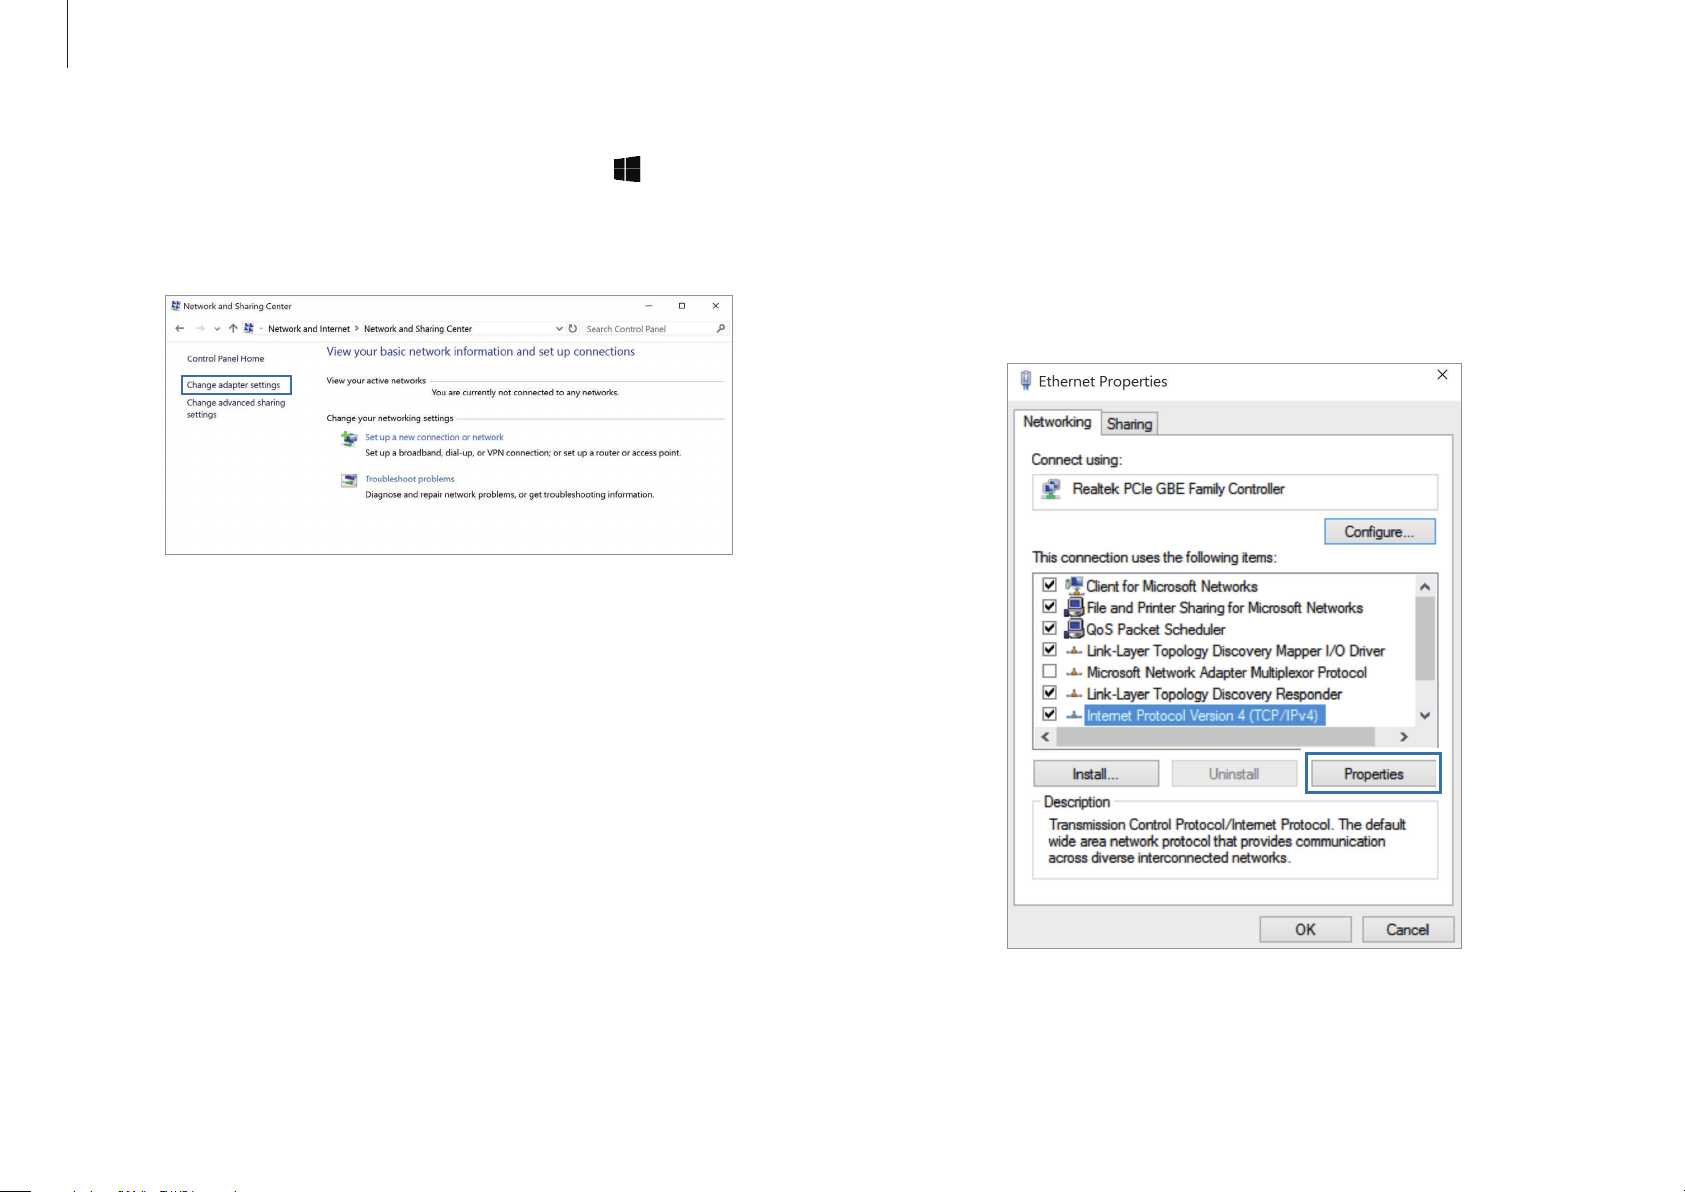
Task: Click the horizontal scrollbar thumb in items list
Action: (x=1216, y=736)
